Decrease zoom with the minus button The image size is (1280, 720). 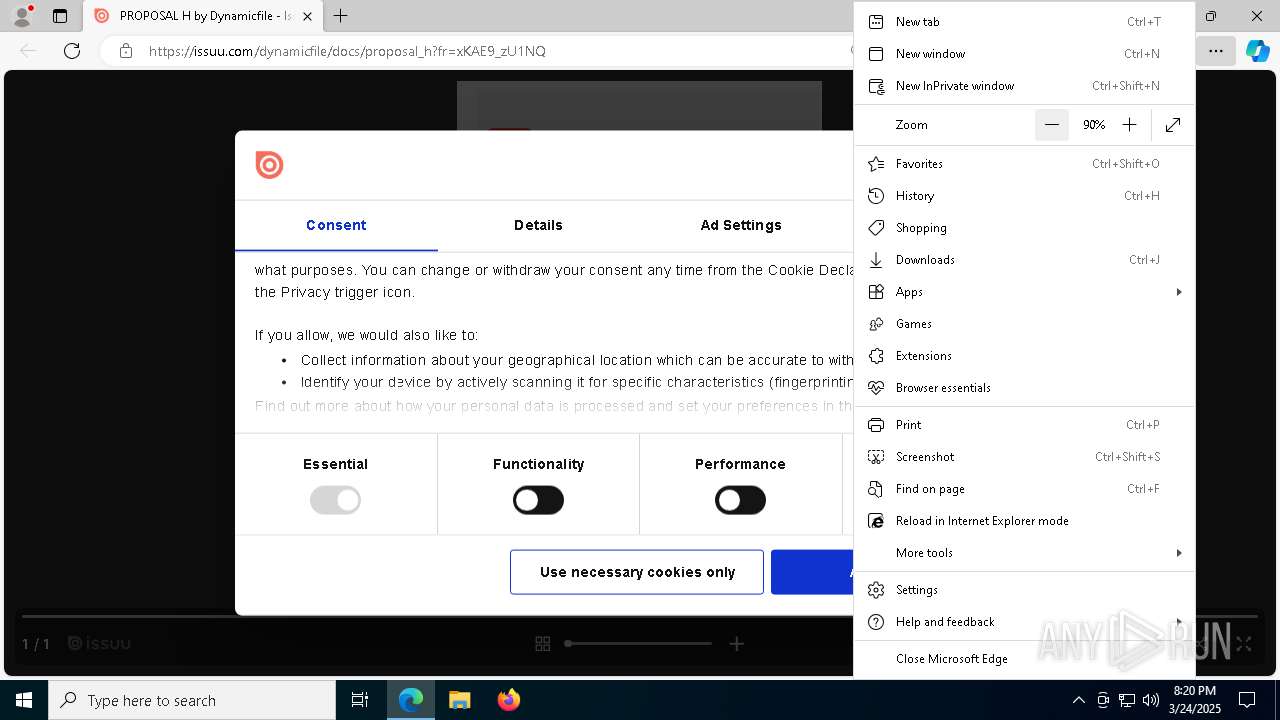click(x=1052, y=125)
